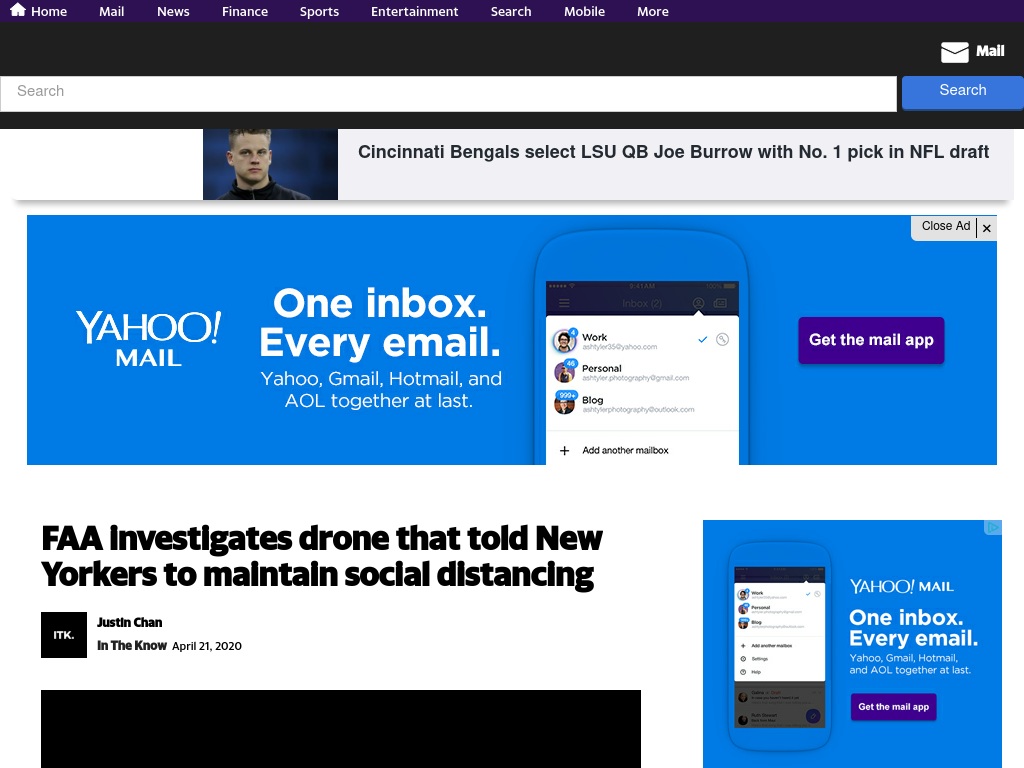Open the Mail envelope icon in the header
The height and width of the screenshot is (768, 1024).
[954, 52]
